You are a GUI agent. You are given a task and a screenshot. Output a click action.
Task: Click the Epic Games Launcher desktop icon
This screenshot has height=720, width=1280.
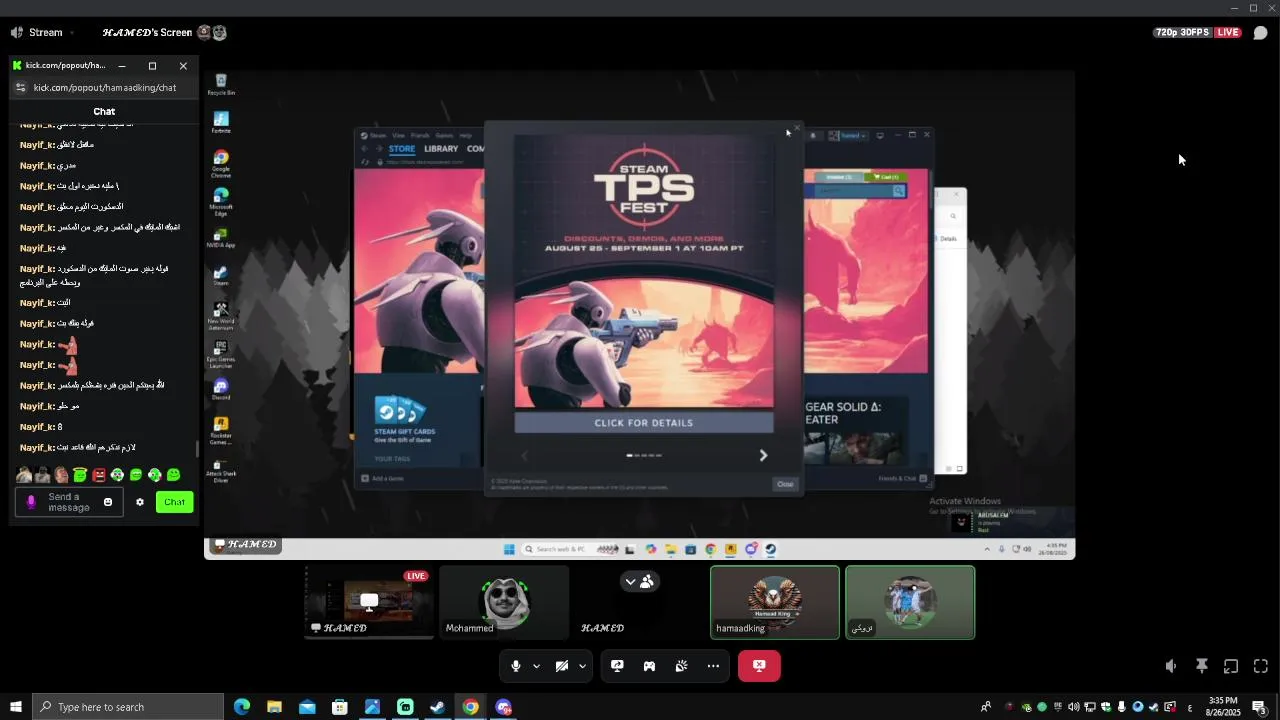coord(221,354)
